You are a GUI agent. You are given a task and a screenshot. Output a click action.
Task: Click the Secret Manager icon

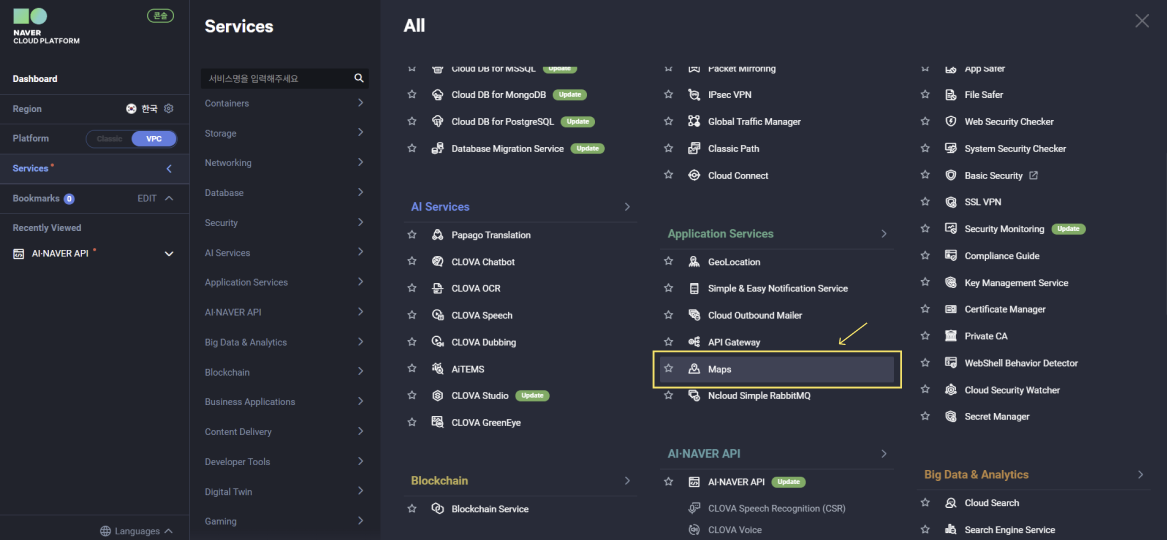[950, 417]
